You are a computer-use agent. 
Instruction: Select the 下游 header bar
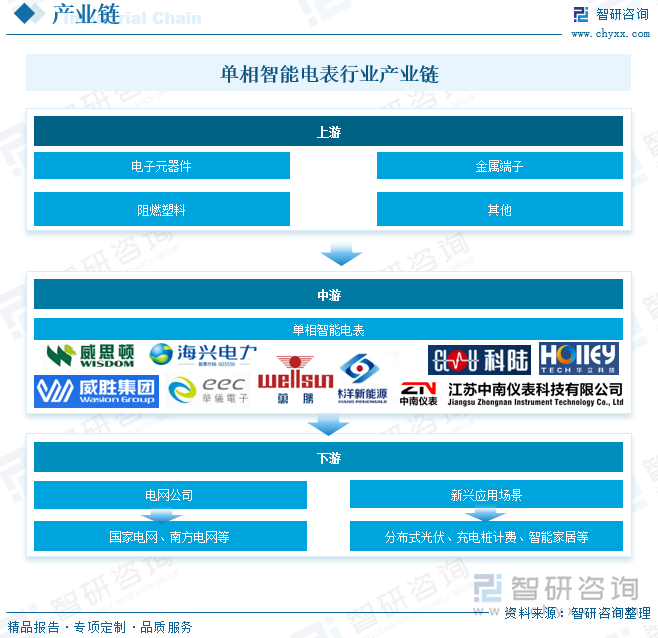coord(328,457)
